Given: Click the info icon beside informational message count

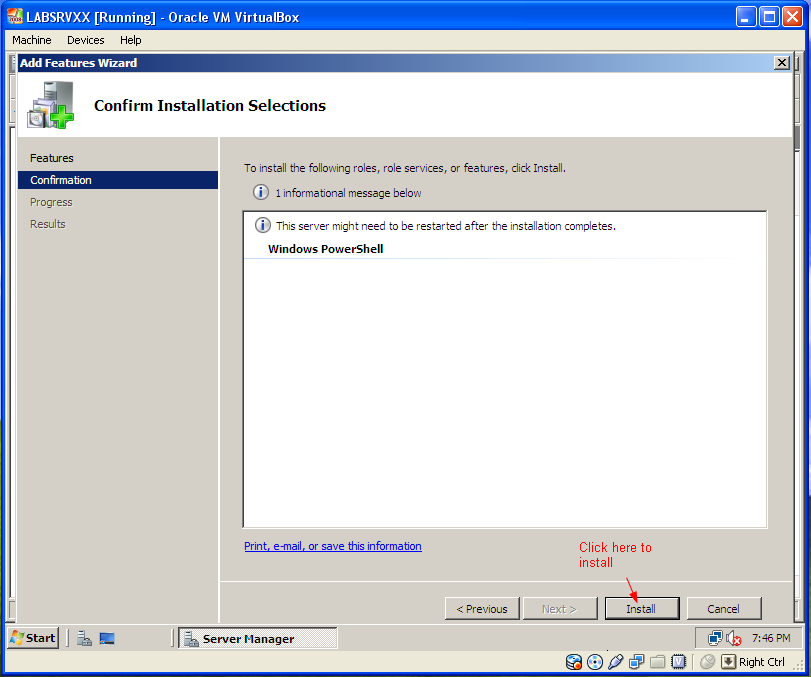Looking at the screenshot, I should (261, 192).
